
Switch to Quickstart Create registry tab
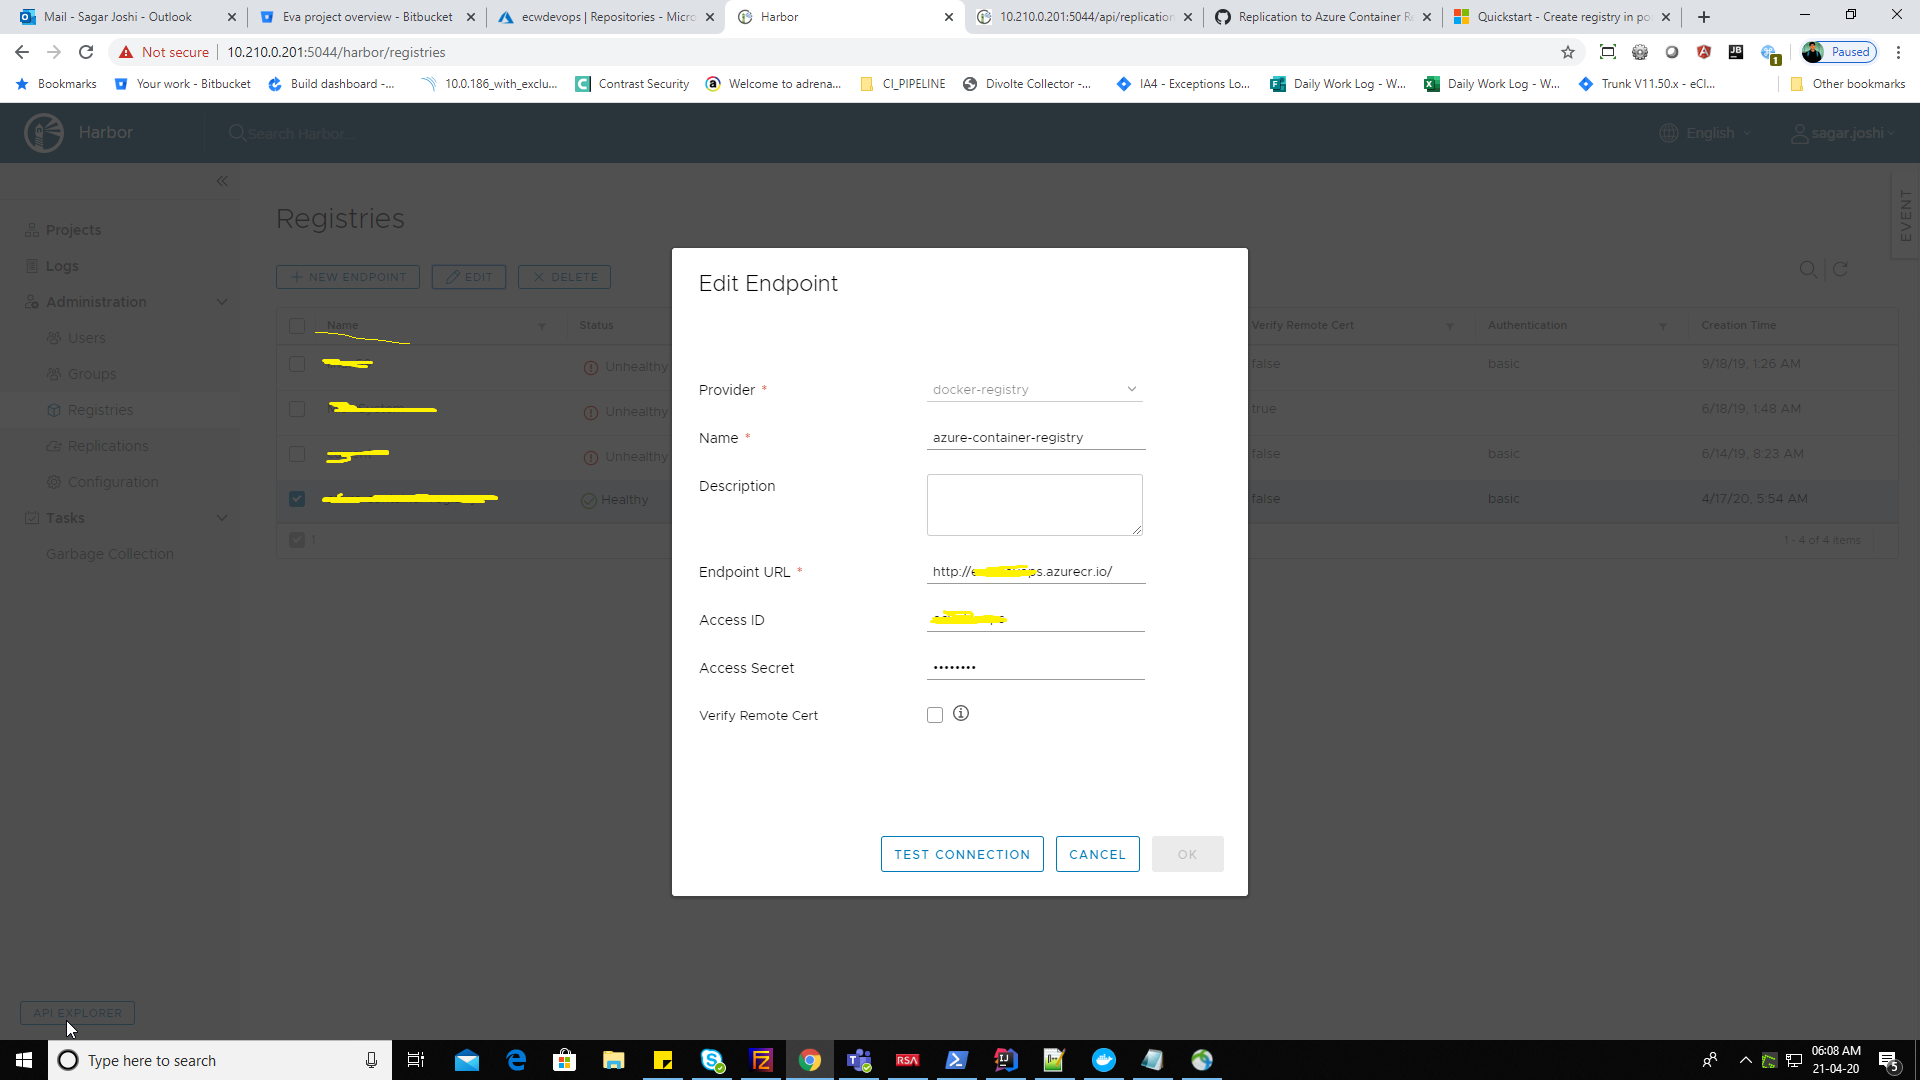[1563, 17]
